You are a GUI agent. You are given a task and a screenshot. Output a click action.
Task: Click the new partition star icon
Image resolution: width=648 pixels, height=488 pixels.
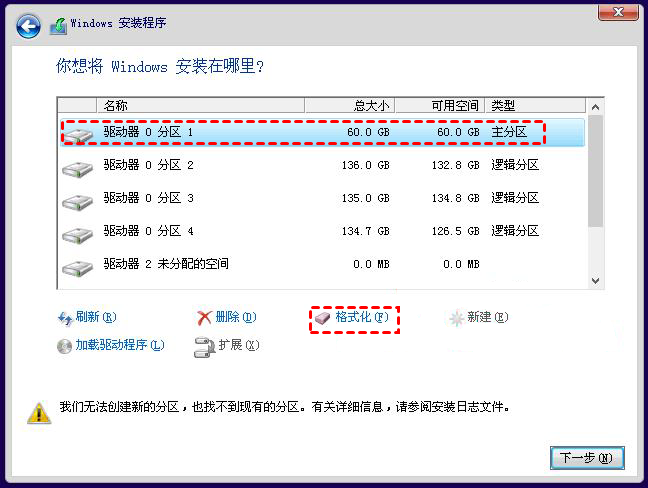click(457, 318)
